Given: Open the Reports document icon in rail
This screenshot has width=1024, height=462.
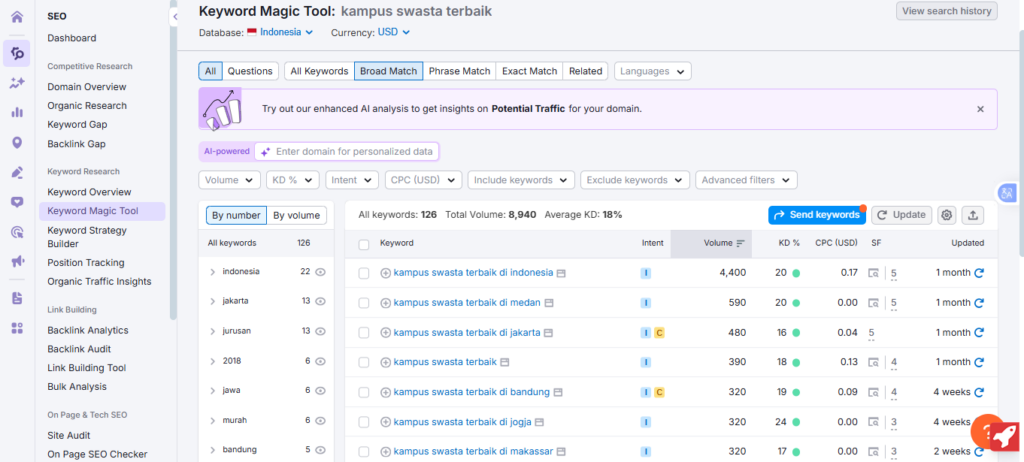Looking at the screenshot, I should [x=16, y=298].
